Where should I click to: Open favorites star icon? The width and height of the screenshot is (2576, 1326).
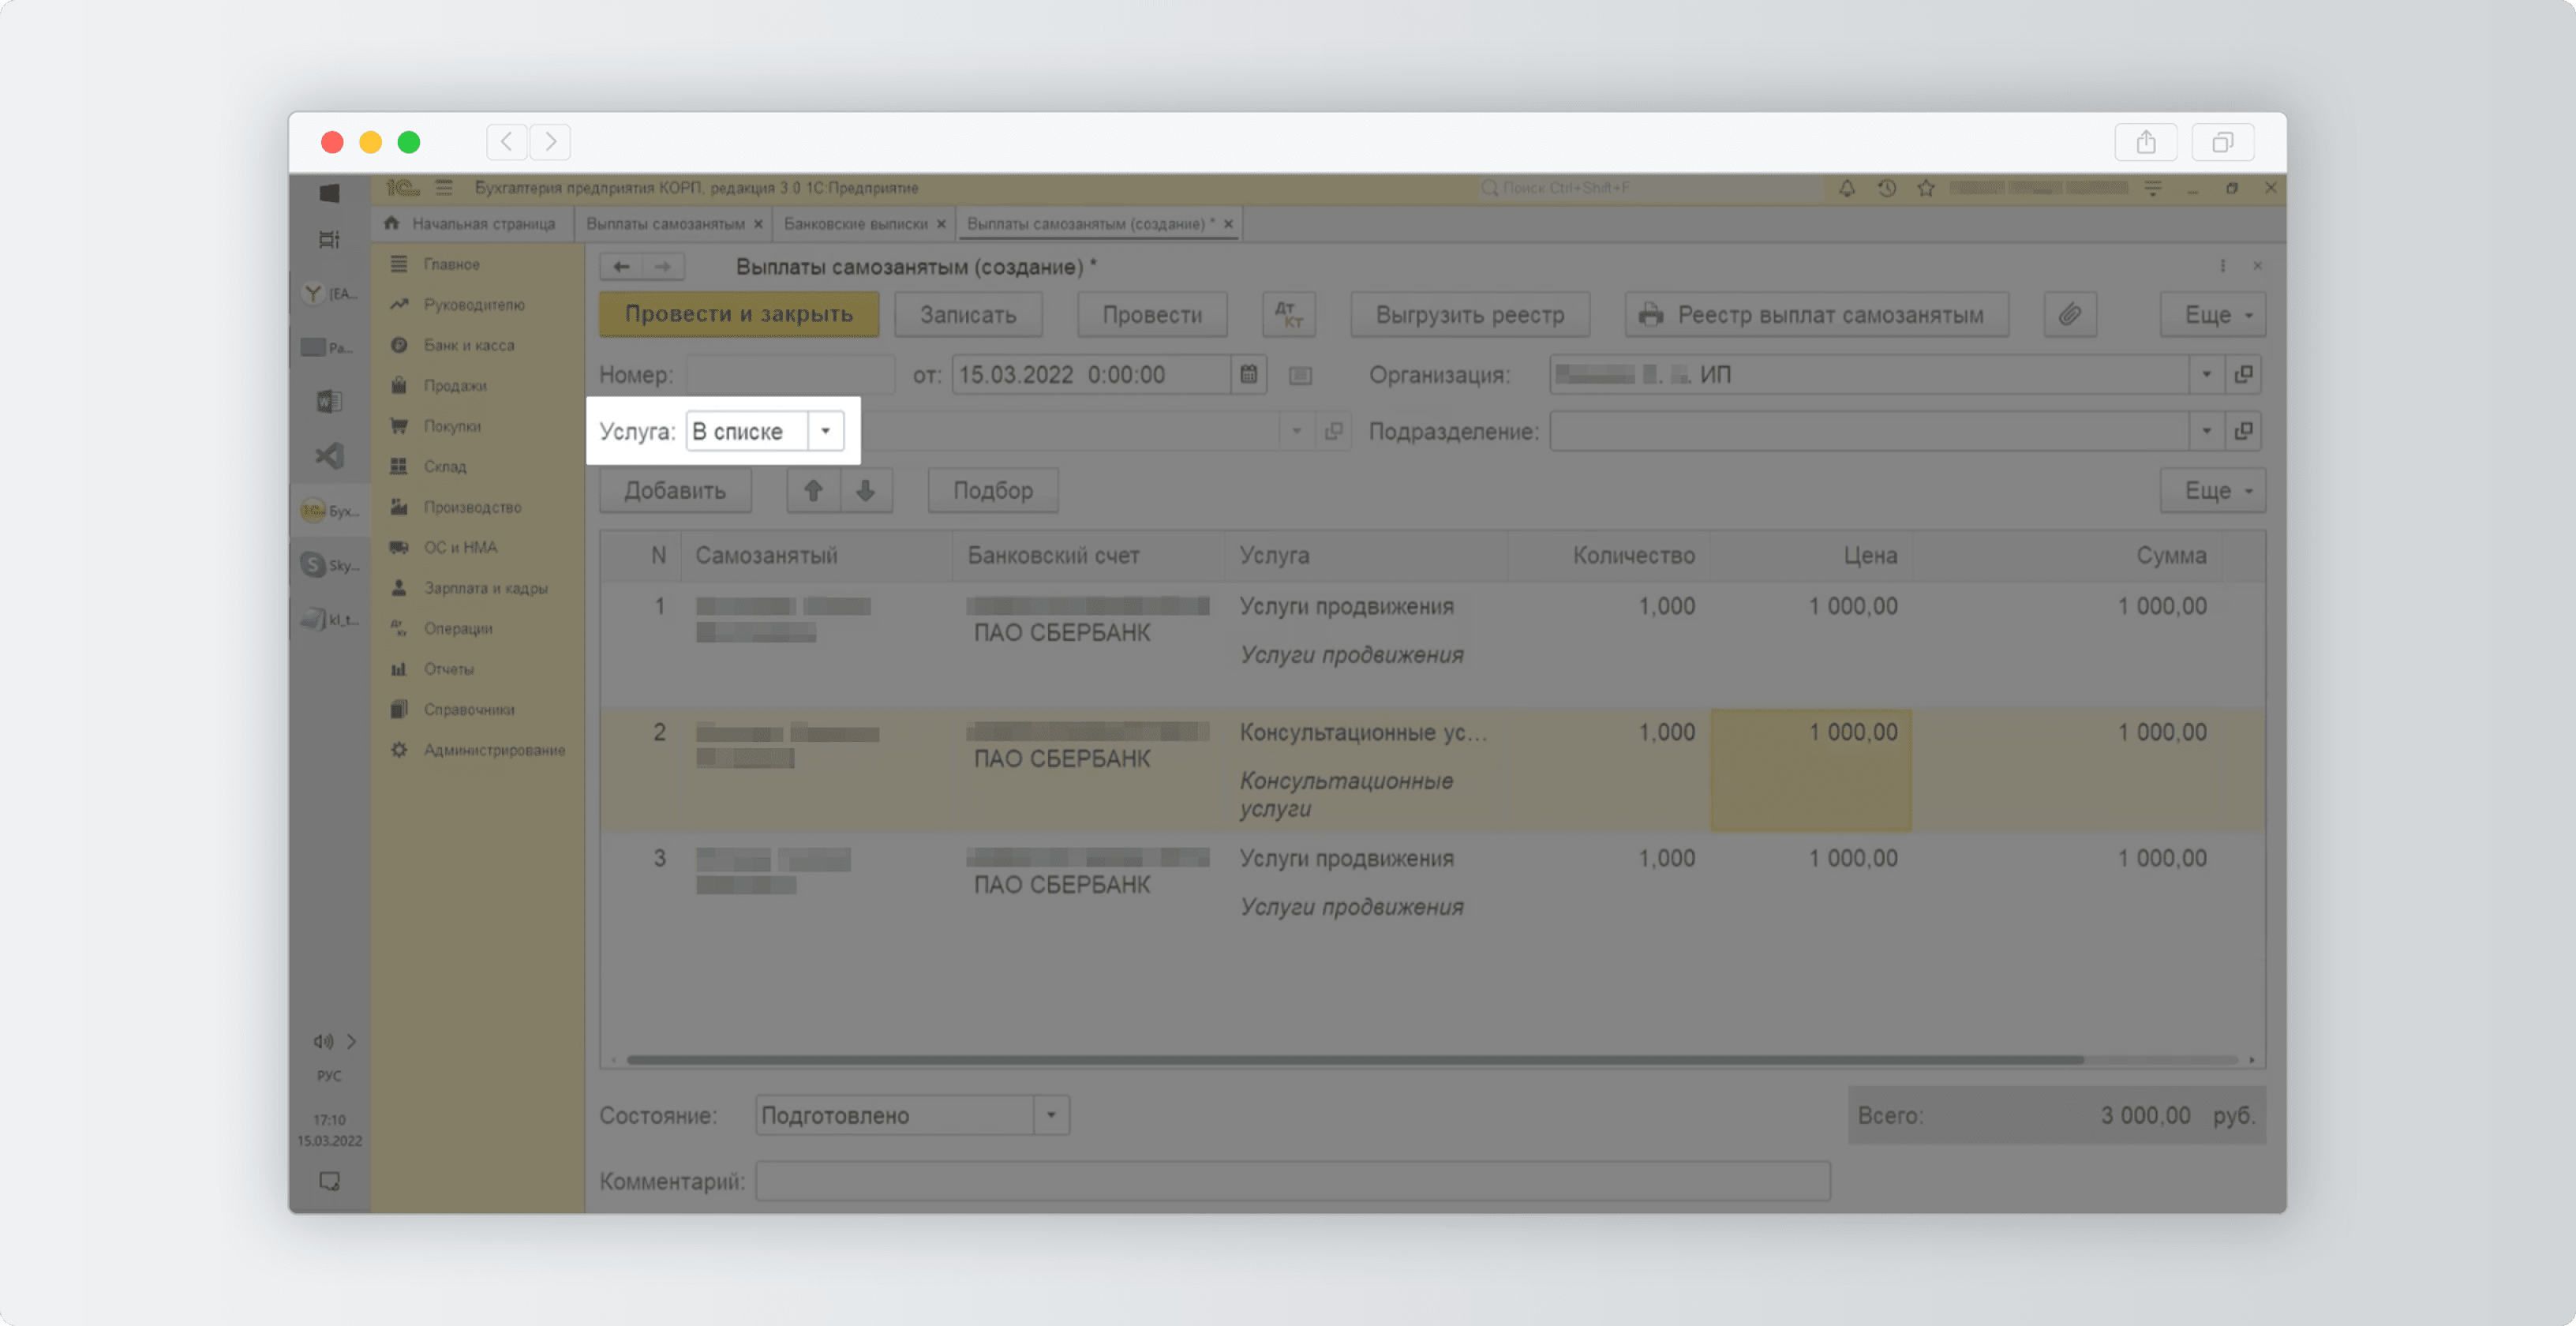point(1926,188)
